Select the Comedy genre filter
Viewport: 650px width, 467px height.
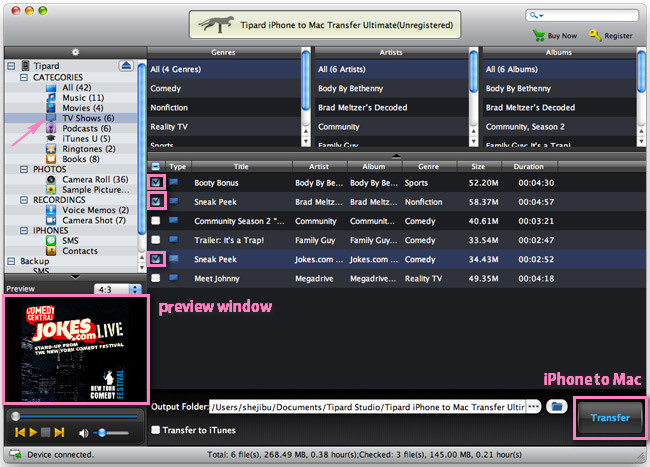[x=224, y=88]
